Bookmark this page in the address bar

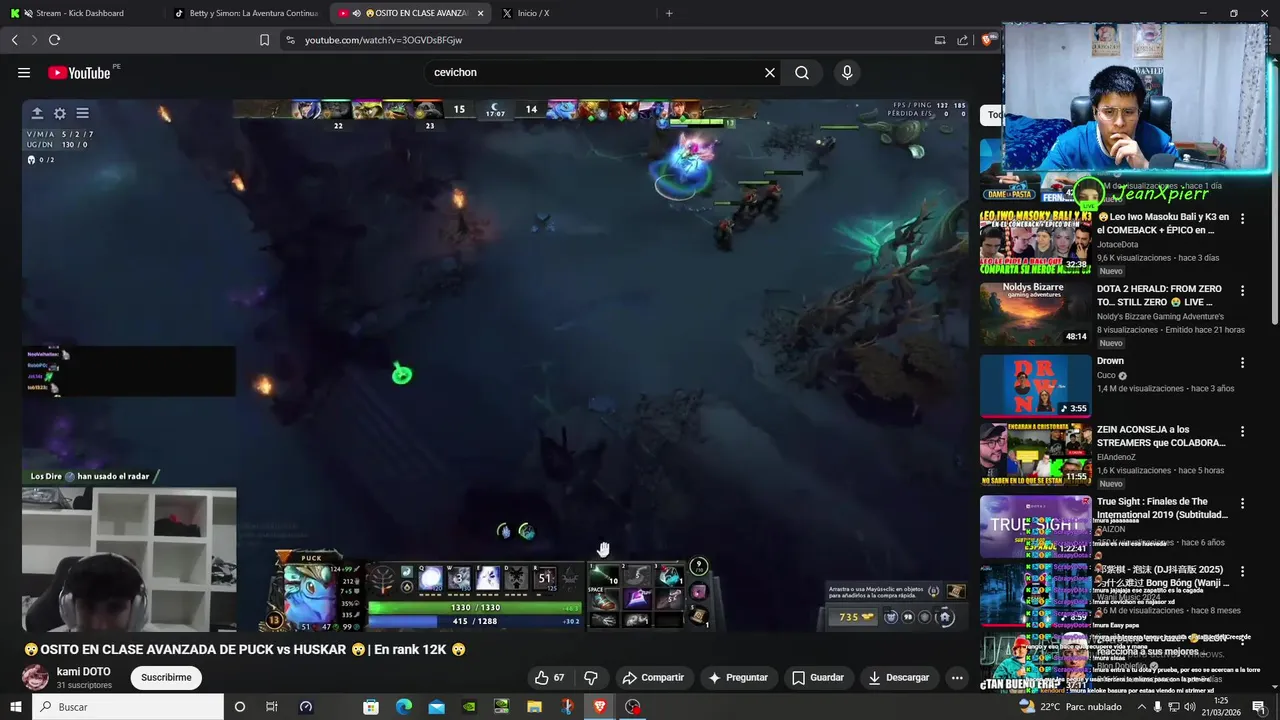[x=264, y=40]
